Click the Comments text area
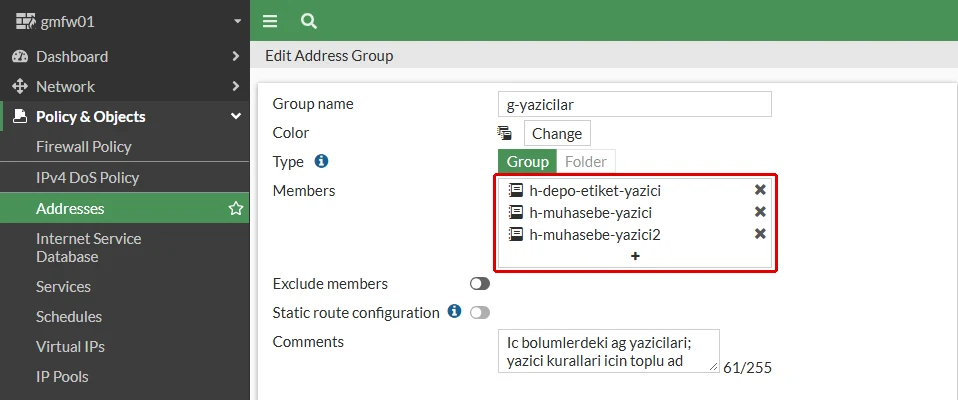 pyautogui.click(x=609, y=351)
